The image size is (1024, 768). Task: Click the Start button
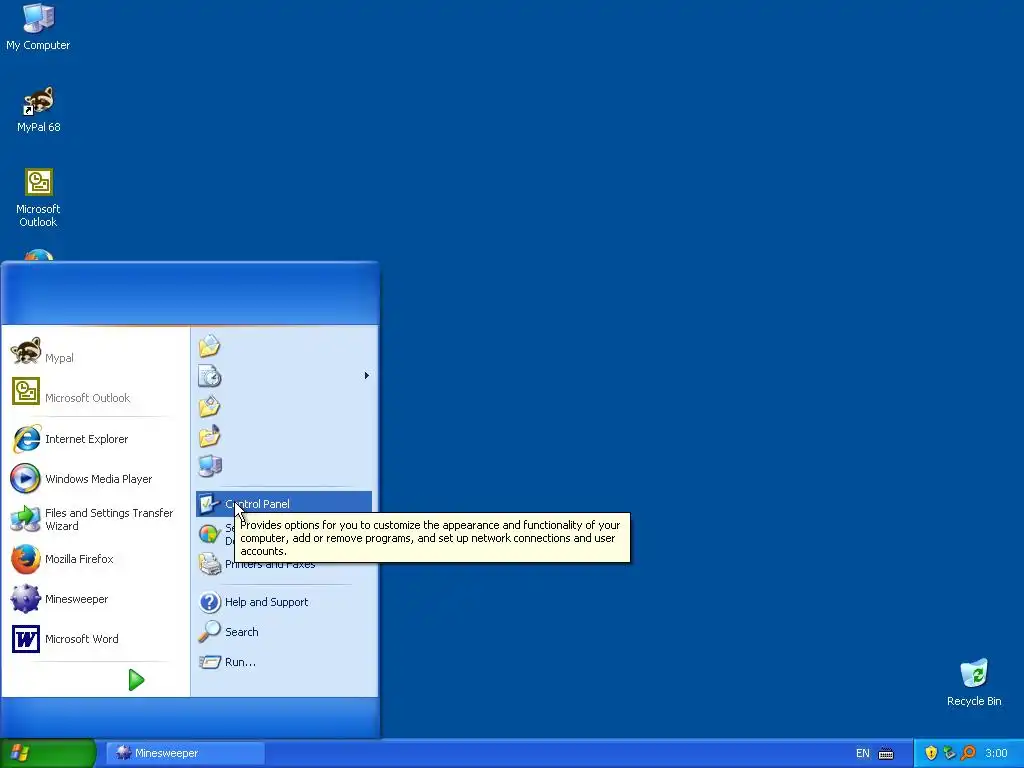coord(48,753)
